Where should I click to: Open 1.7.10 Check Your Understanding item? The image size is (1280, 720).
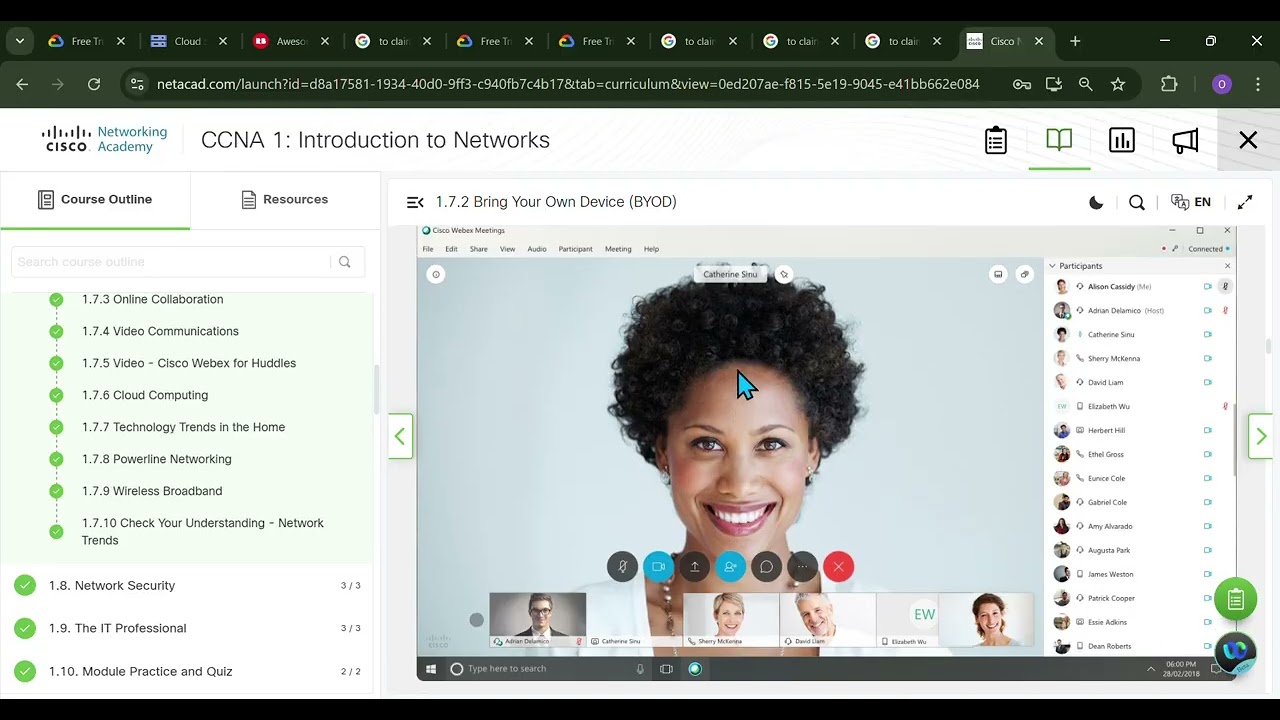click(x=203, y=531)
